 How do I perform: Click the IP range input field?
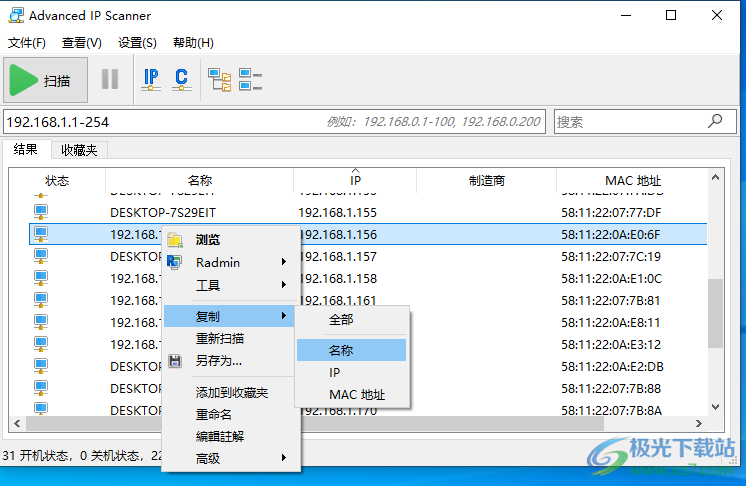click(x=274, y=122)
